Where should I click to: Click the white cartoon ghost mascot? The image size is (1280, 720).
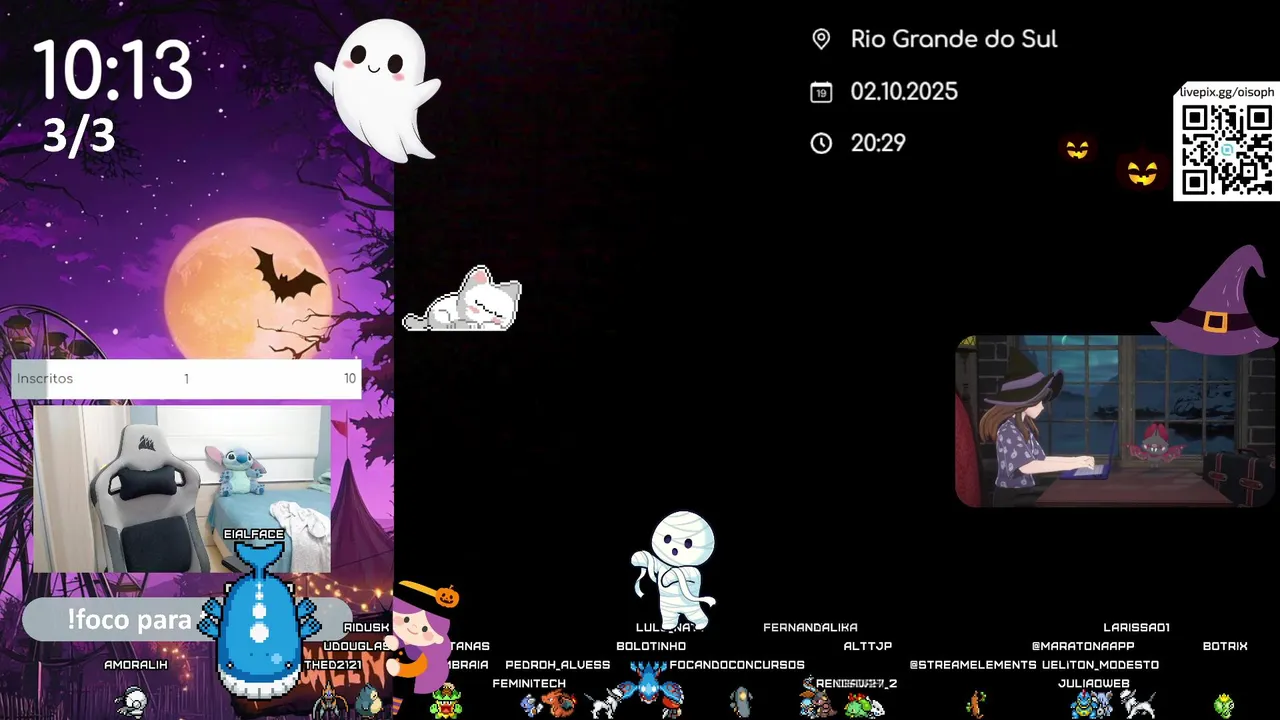378,90
